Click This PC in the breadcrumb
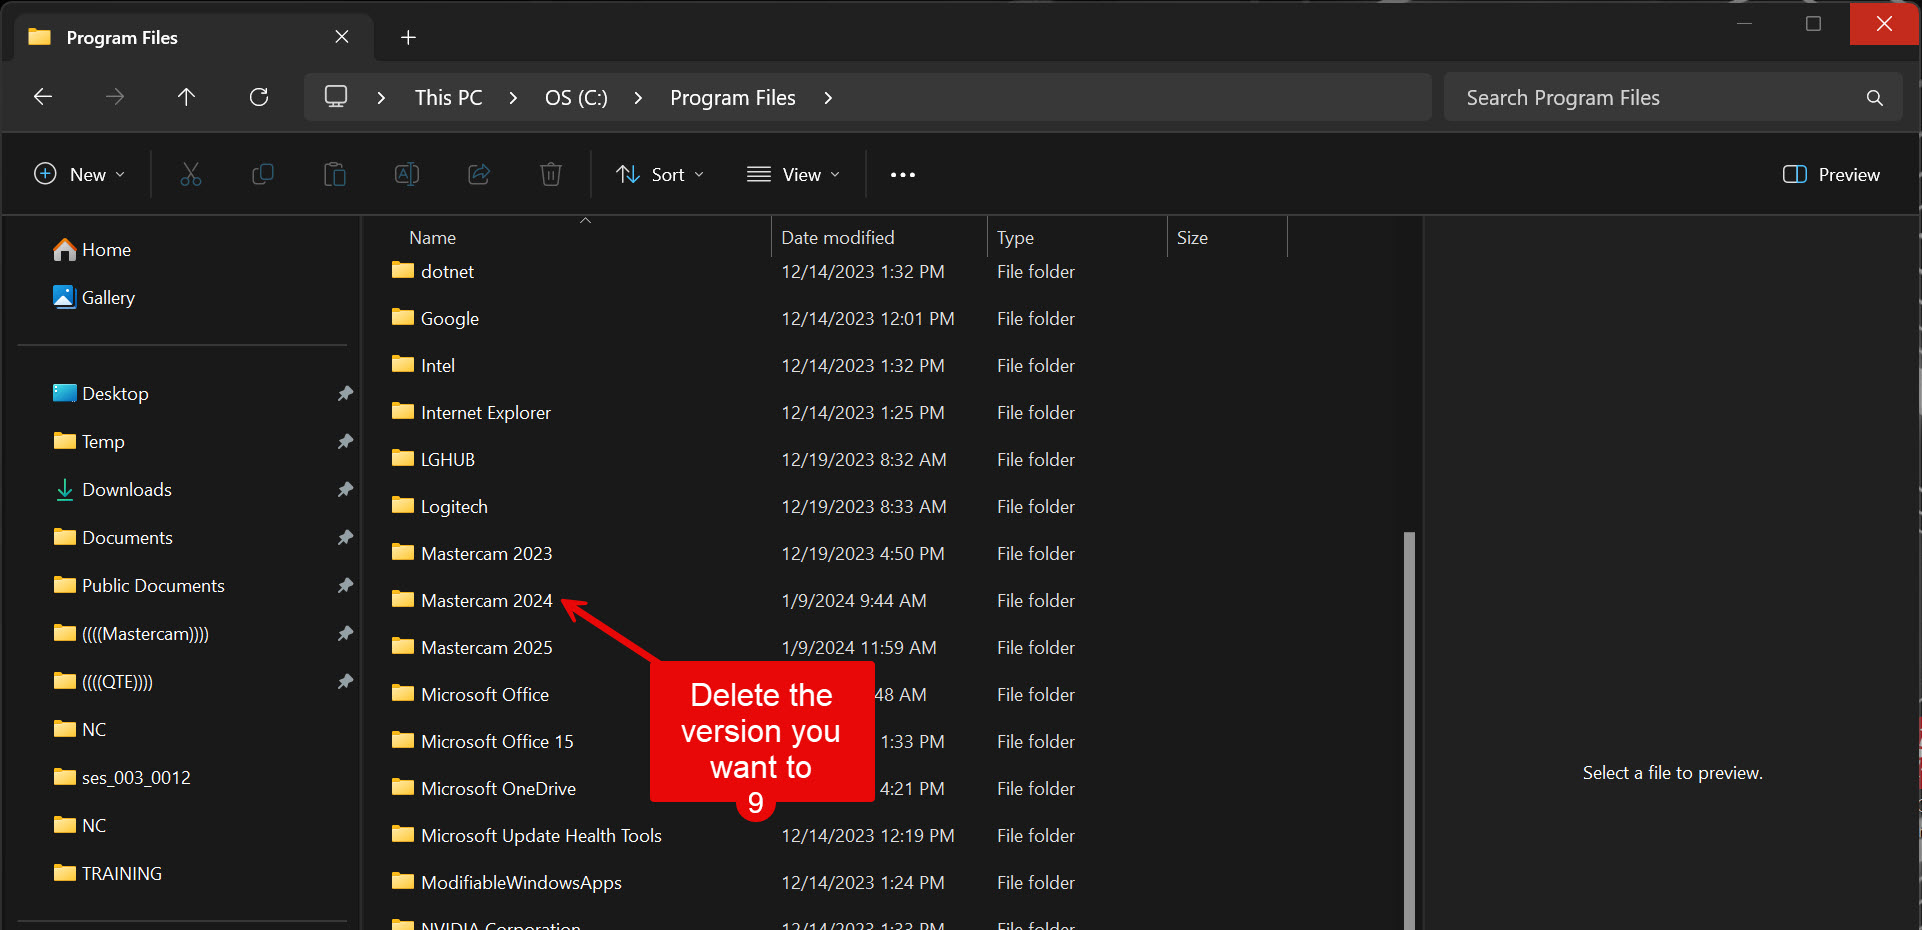Screen dimensions: 1922x930 click(x=448, y=98)
